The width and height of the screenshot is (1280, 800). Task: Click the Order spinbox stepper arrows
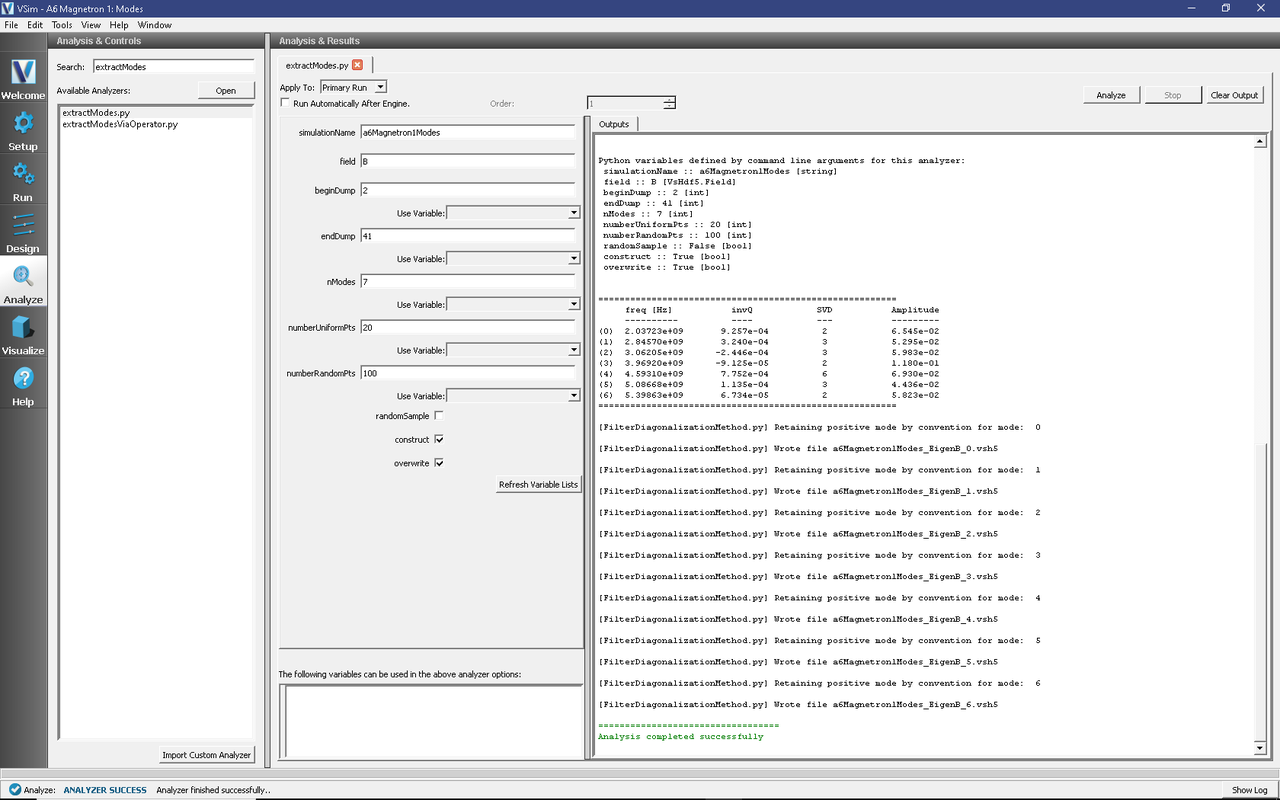[669, 103]
